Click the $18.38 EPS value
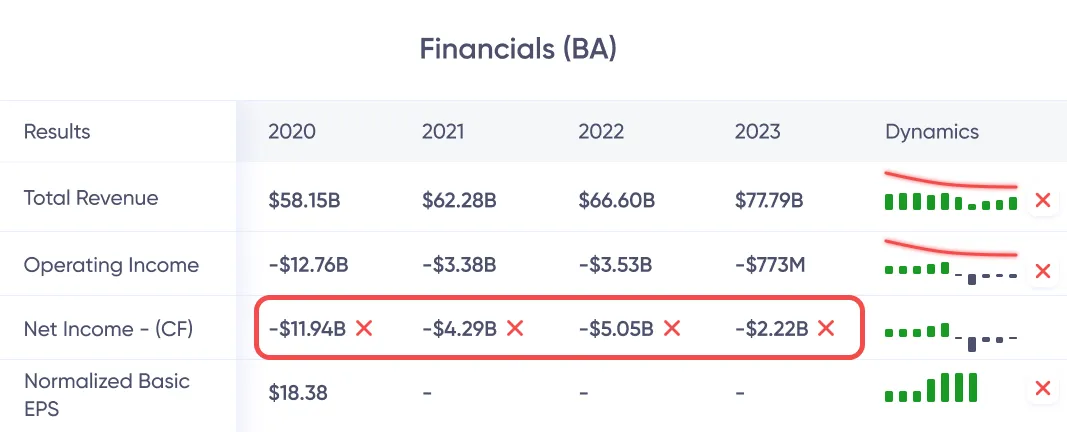The width and height of the screenshot is (1067, 432). tap(296, 394)
